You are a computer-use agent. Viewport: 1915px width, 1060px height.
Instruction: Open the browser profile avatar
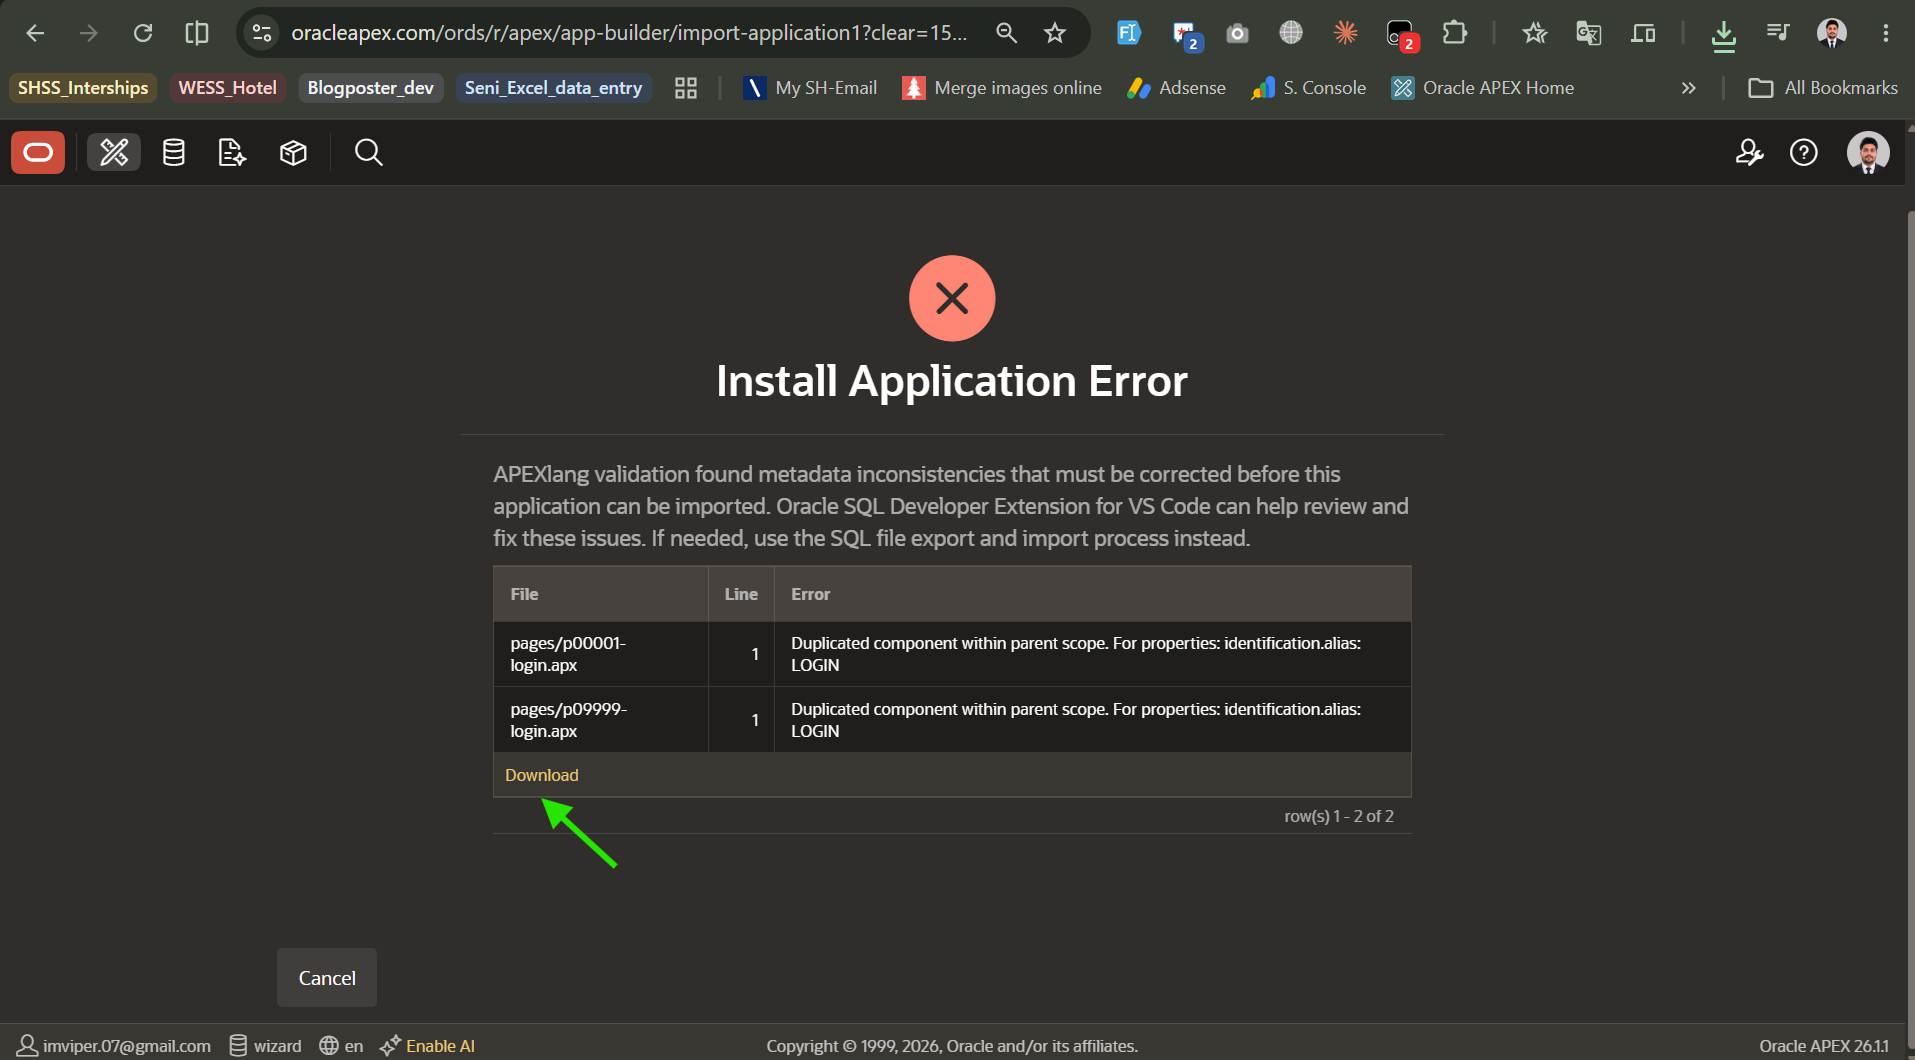1832,33
